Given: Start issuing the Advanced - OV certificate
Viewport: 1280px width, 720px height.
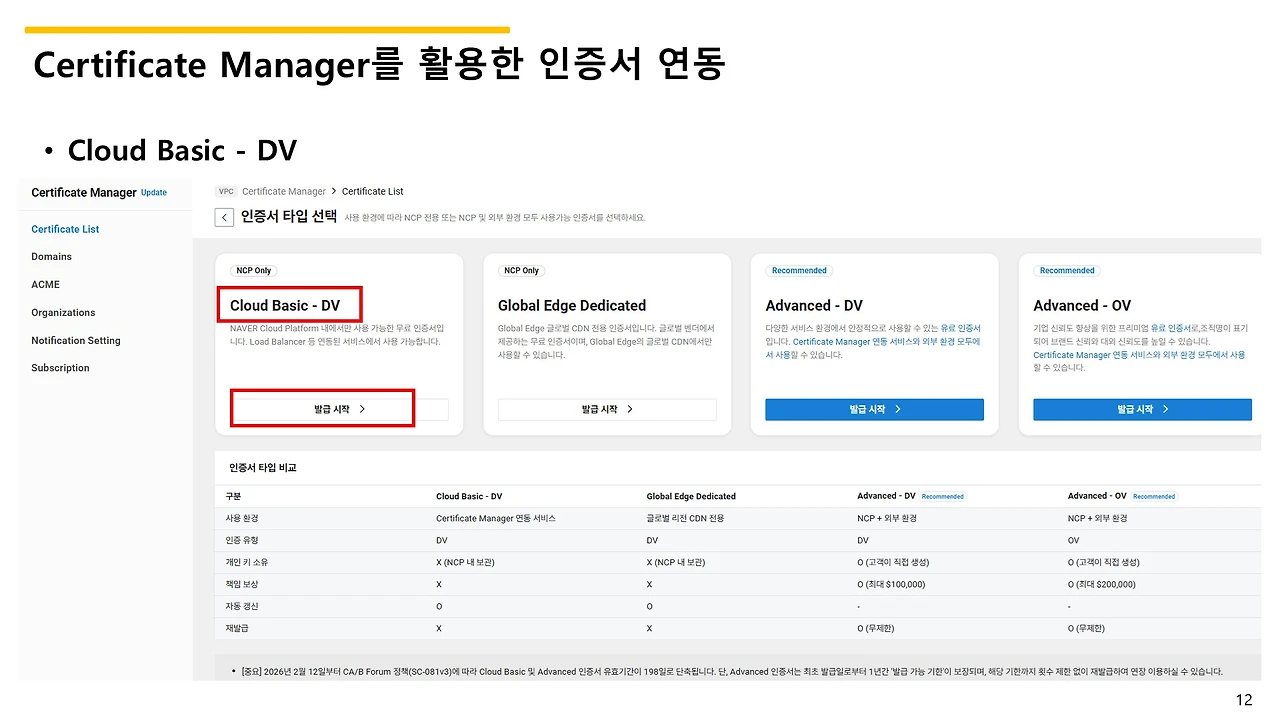Looking at the screenshot, I should [x=1142, y=409].
